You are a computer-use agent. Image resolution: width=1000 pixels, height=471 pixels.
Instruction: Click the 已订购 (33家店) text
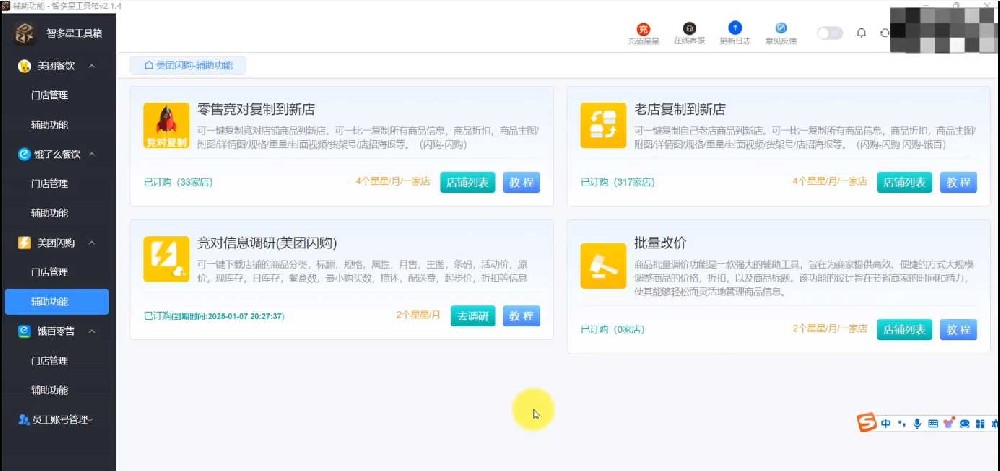point(179,182)
